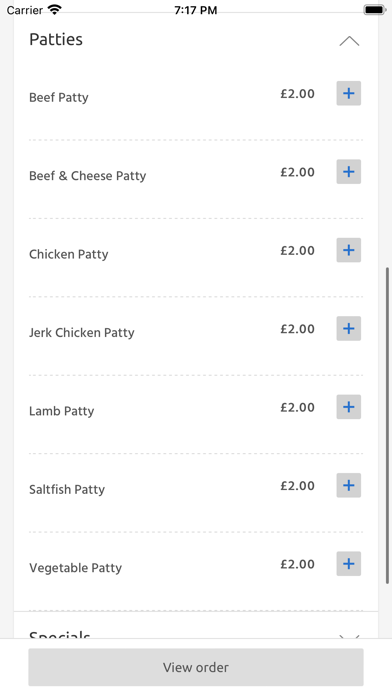
Task: Click the View order button
Action: pyautogui.click(x=196, y=667)
